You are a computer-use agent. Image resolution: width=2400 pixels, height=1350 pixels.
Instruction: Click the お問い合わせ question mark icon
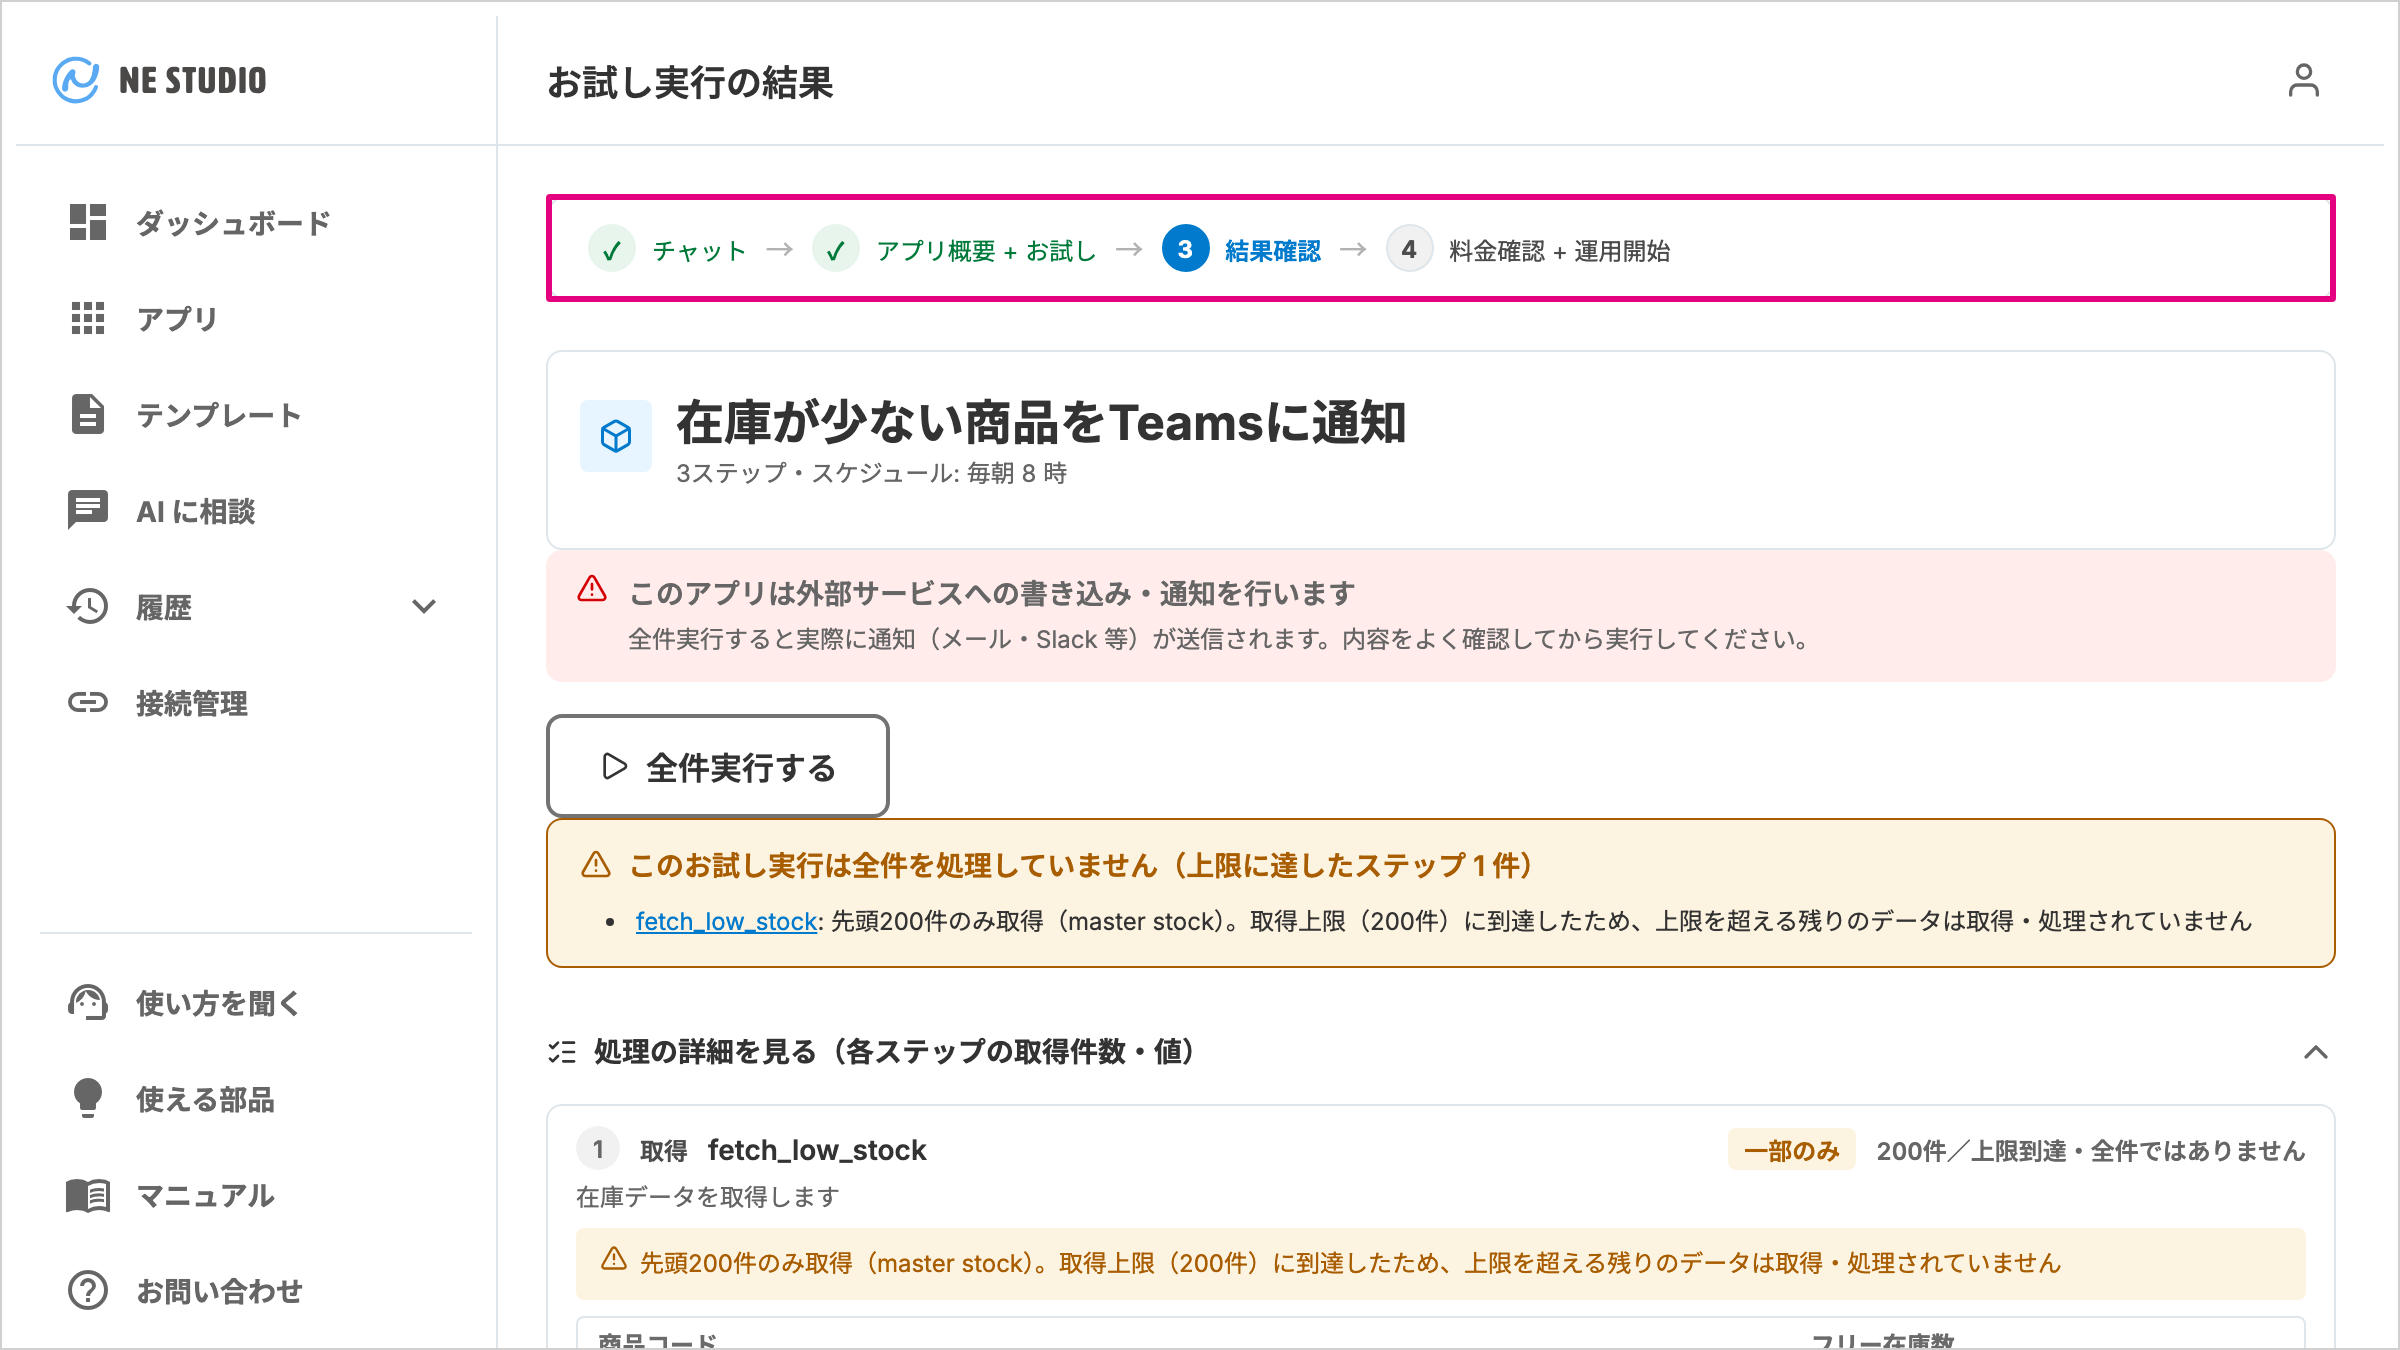coord(88,1290)
